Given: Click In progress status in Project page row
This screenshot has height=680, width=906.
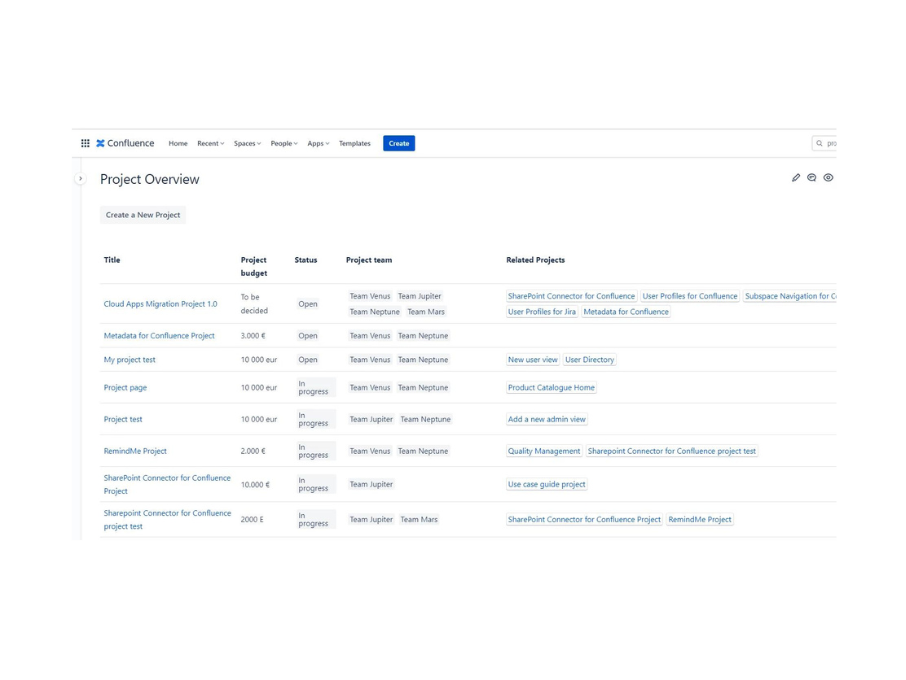Looking at the screenshot, I should 315,388.
